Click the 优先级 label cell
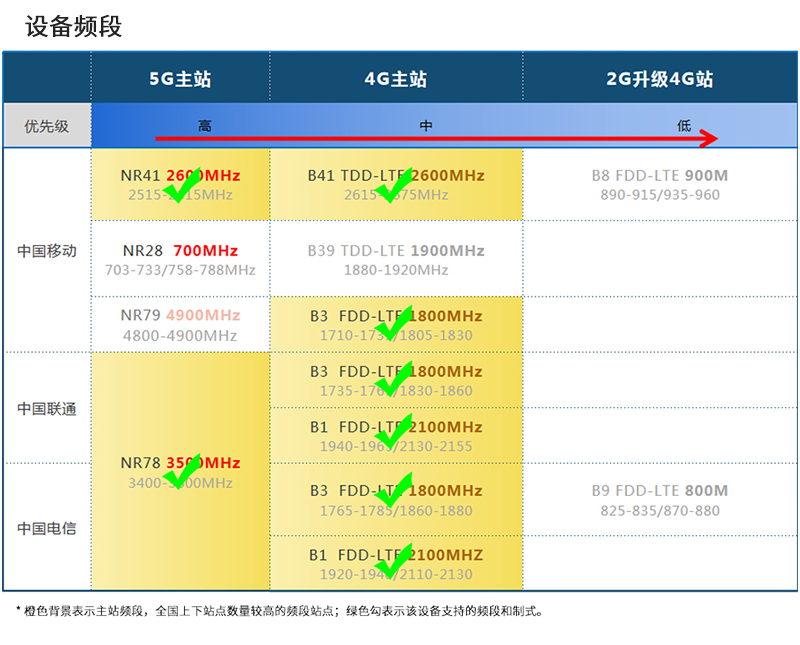 47,126
